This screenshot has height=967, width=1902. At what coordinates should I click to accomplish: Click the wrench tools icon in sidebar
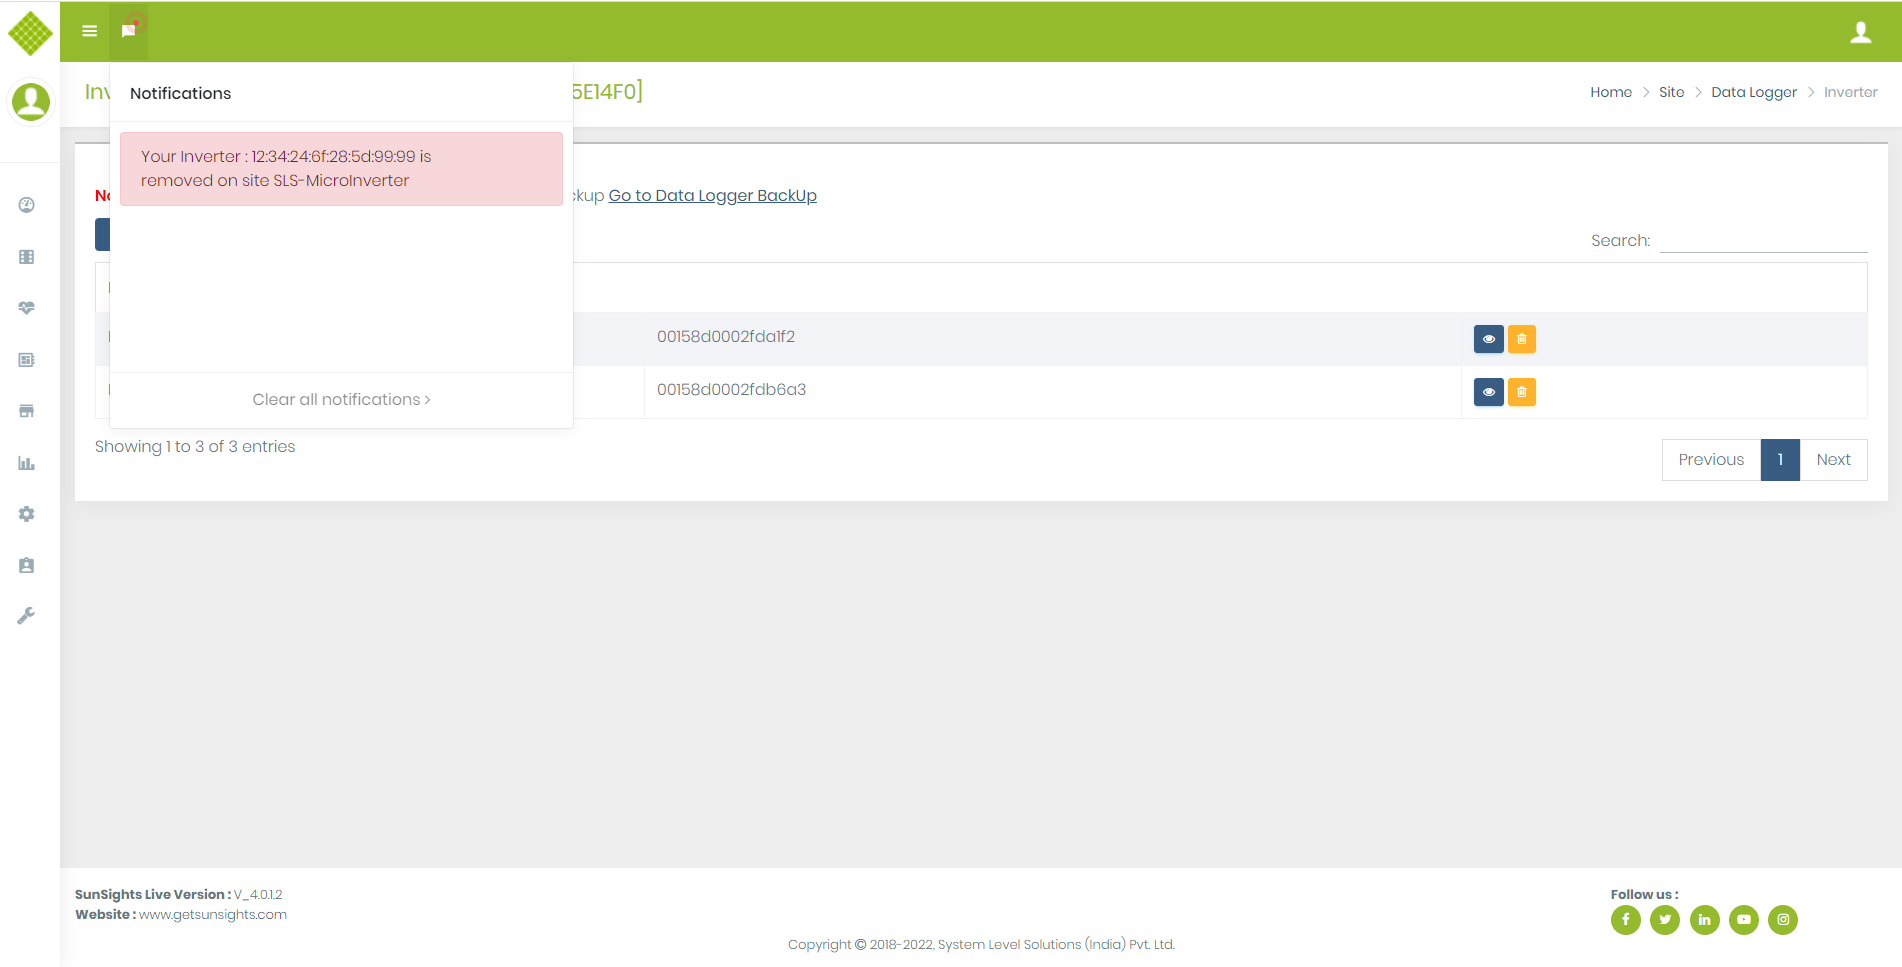(x=27, y=616)
